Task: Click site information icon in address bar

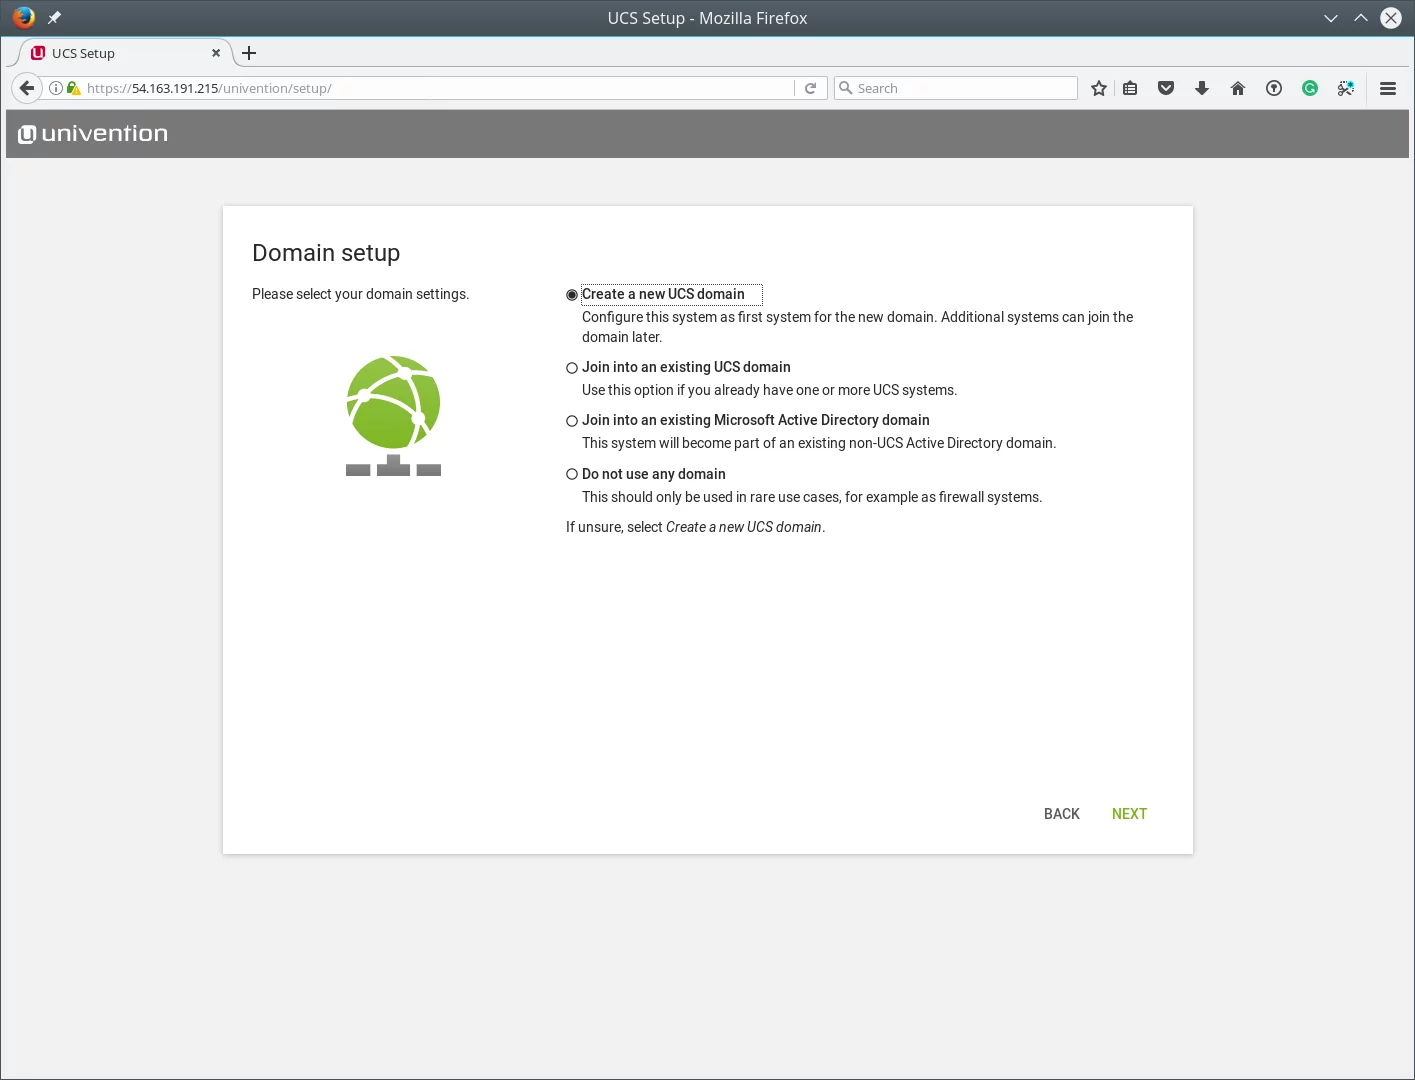Action: (56, 88)
